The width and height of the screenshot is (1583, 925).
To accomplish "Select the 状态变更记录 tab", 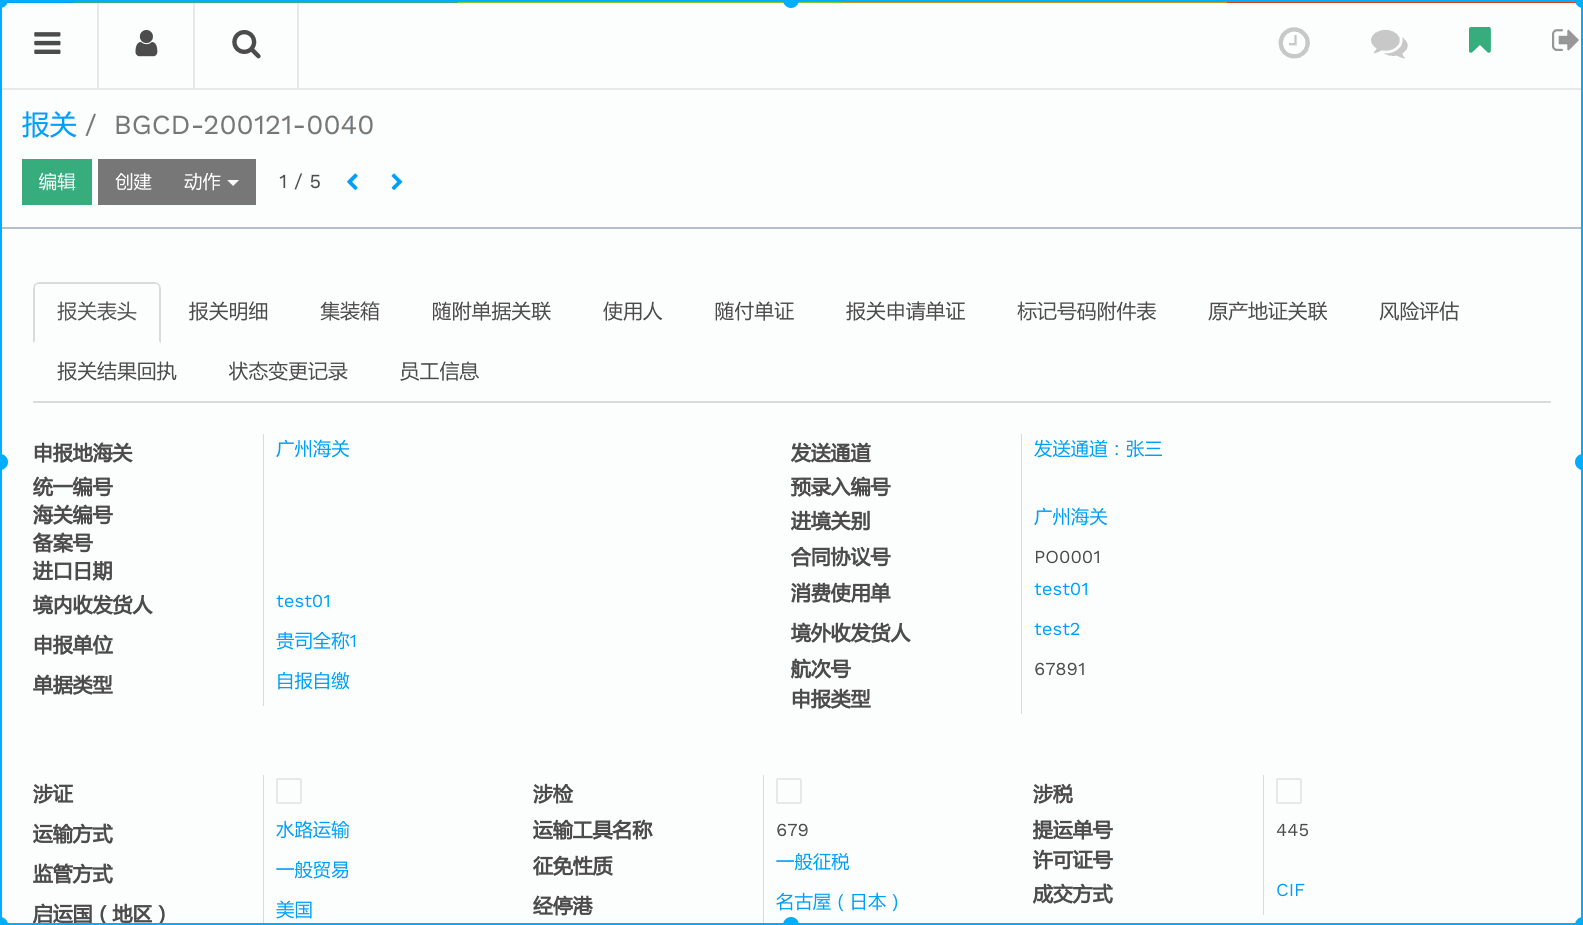I will (288, 372).
